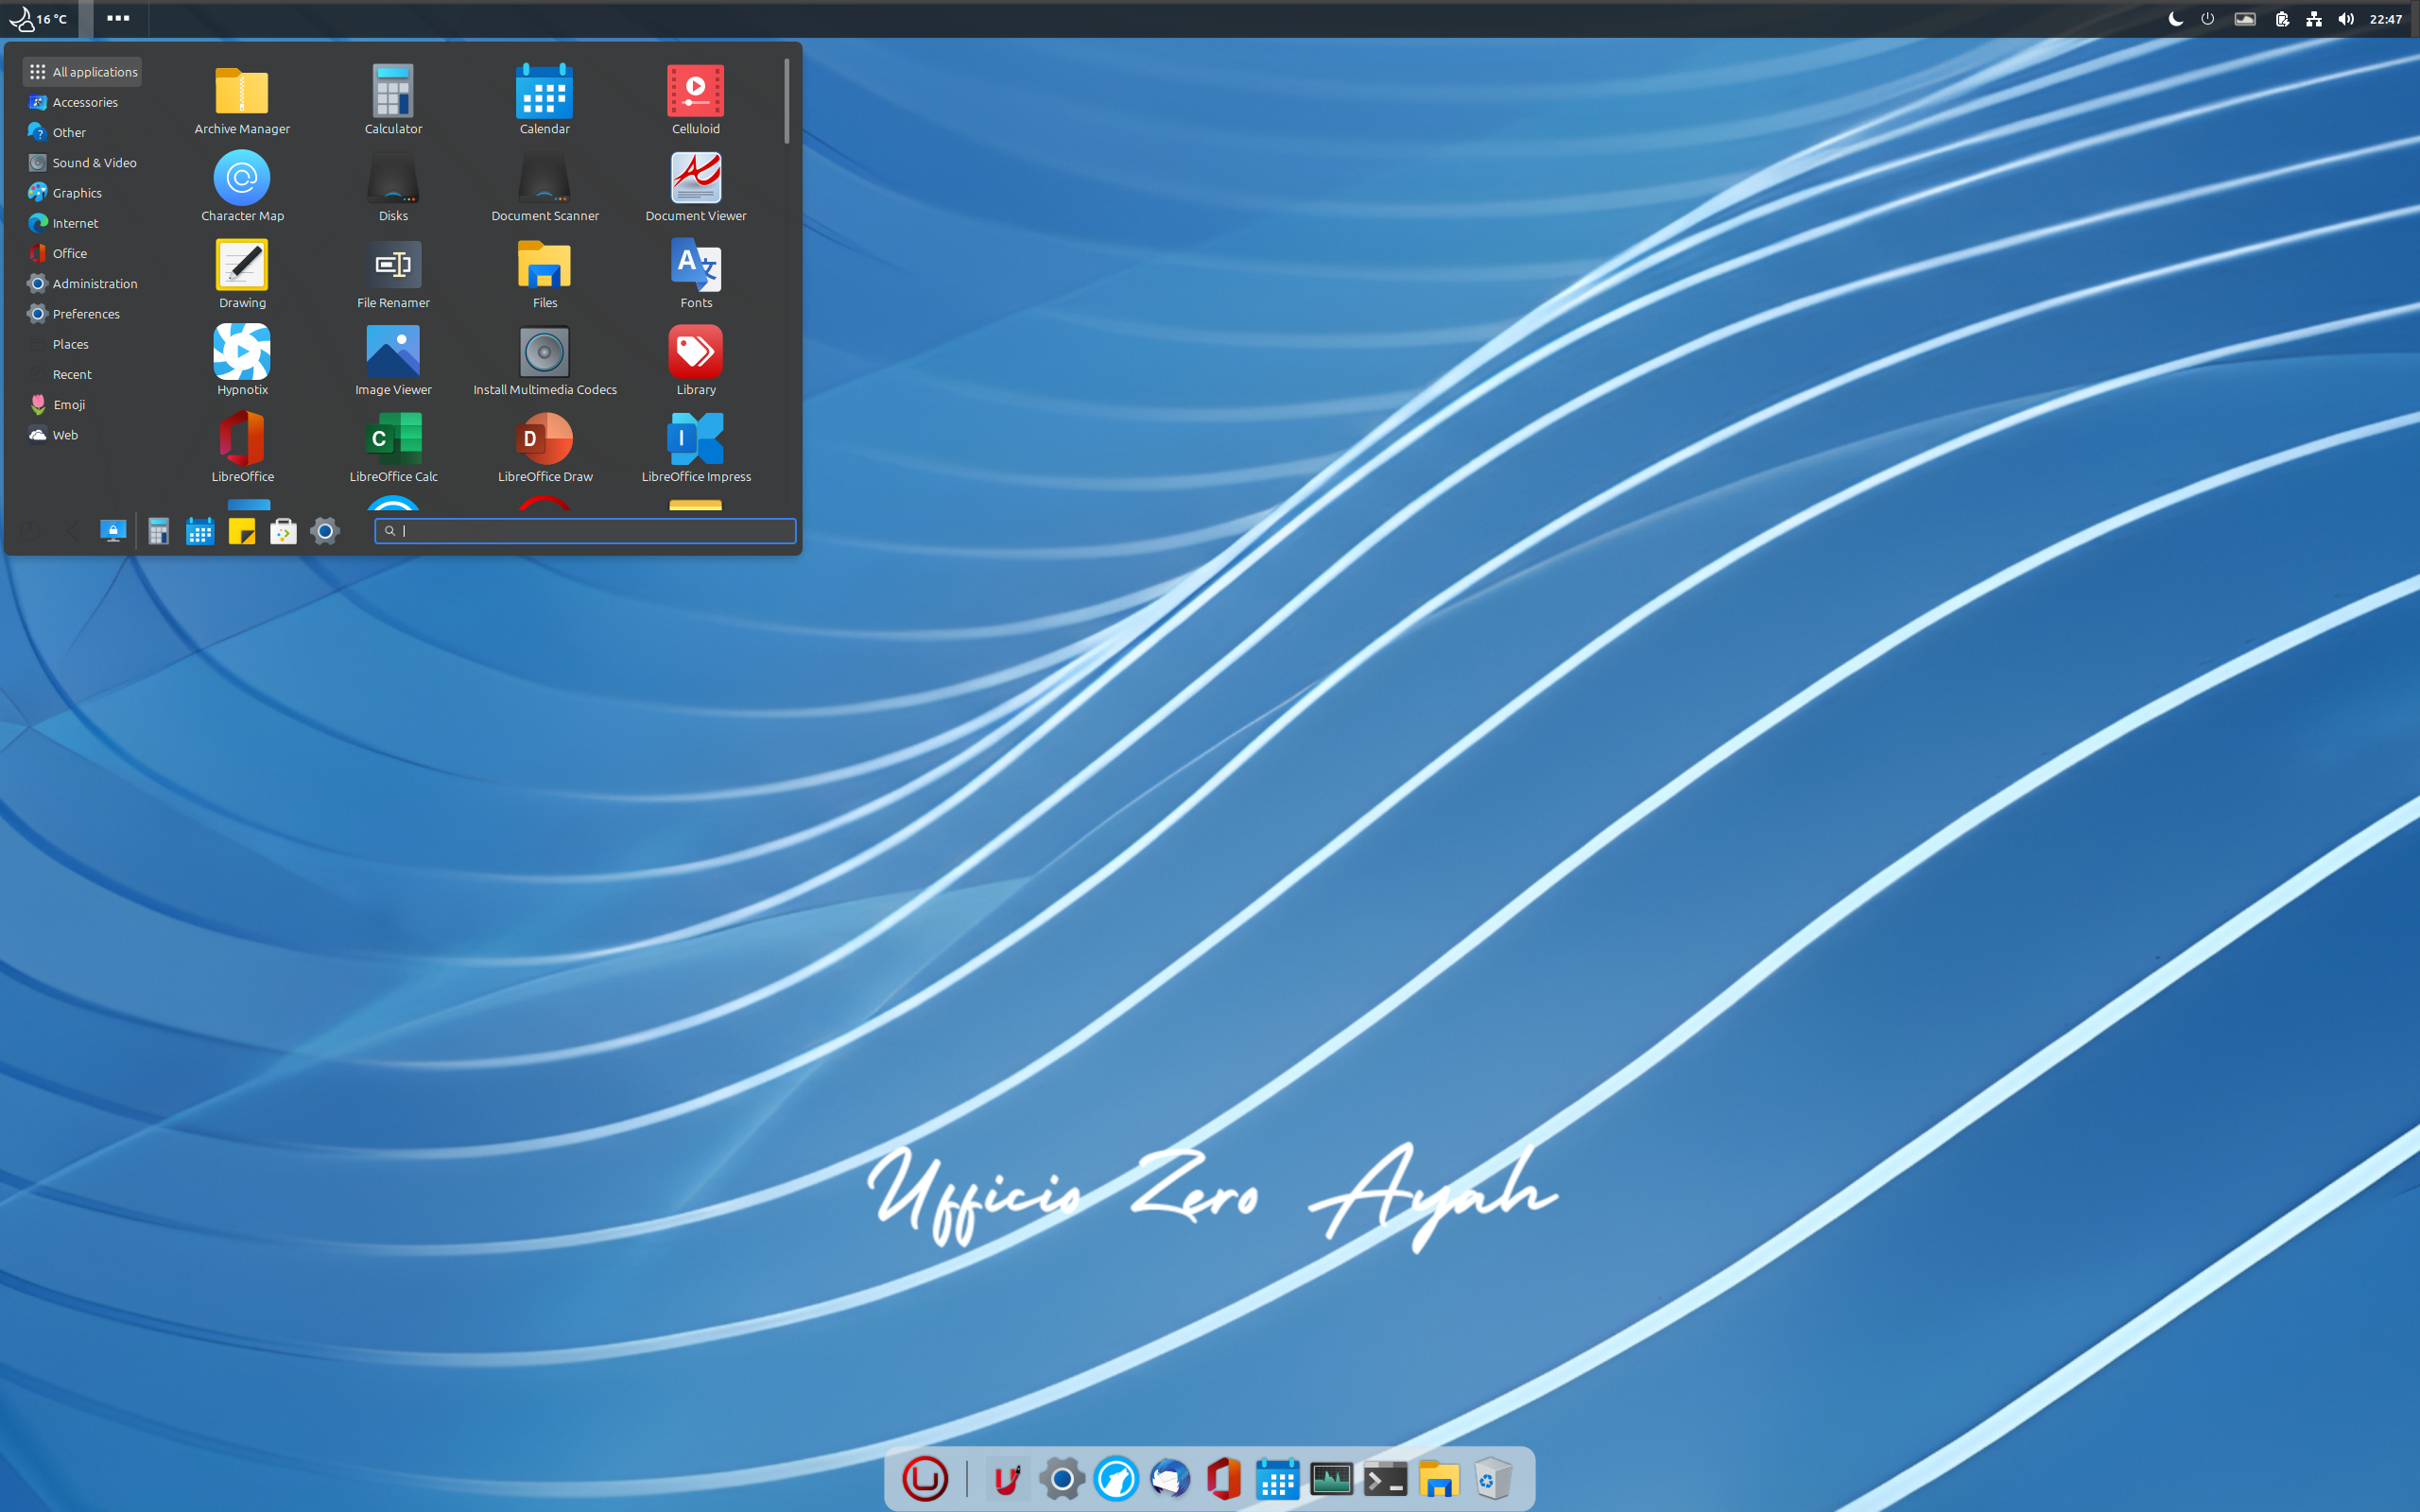Open File Renamer
2420x1512 pixels.
pos(393,274)
